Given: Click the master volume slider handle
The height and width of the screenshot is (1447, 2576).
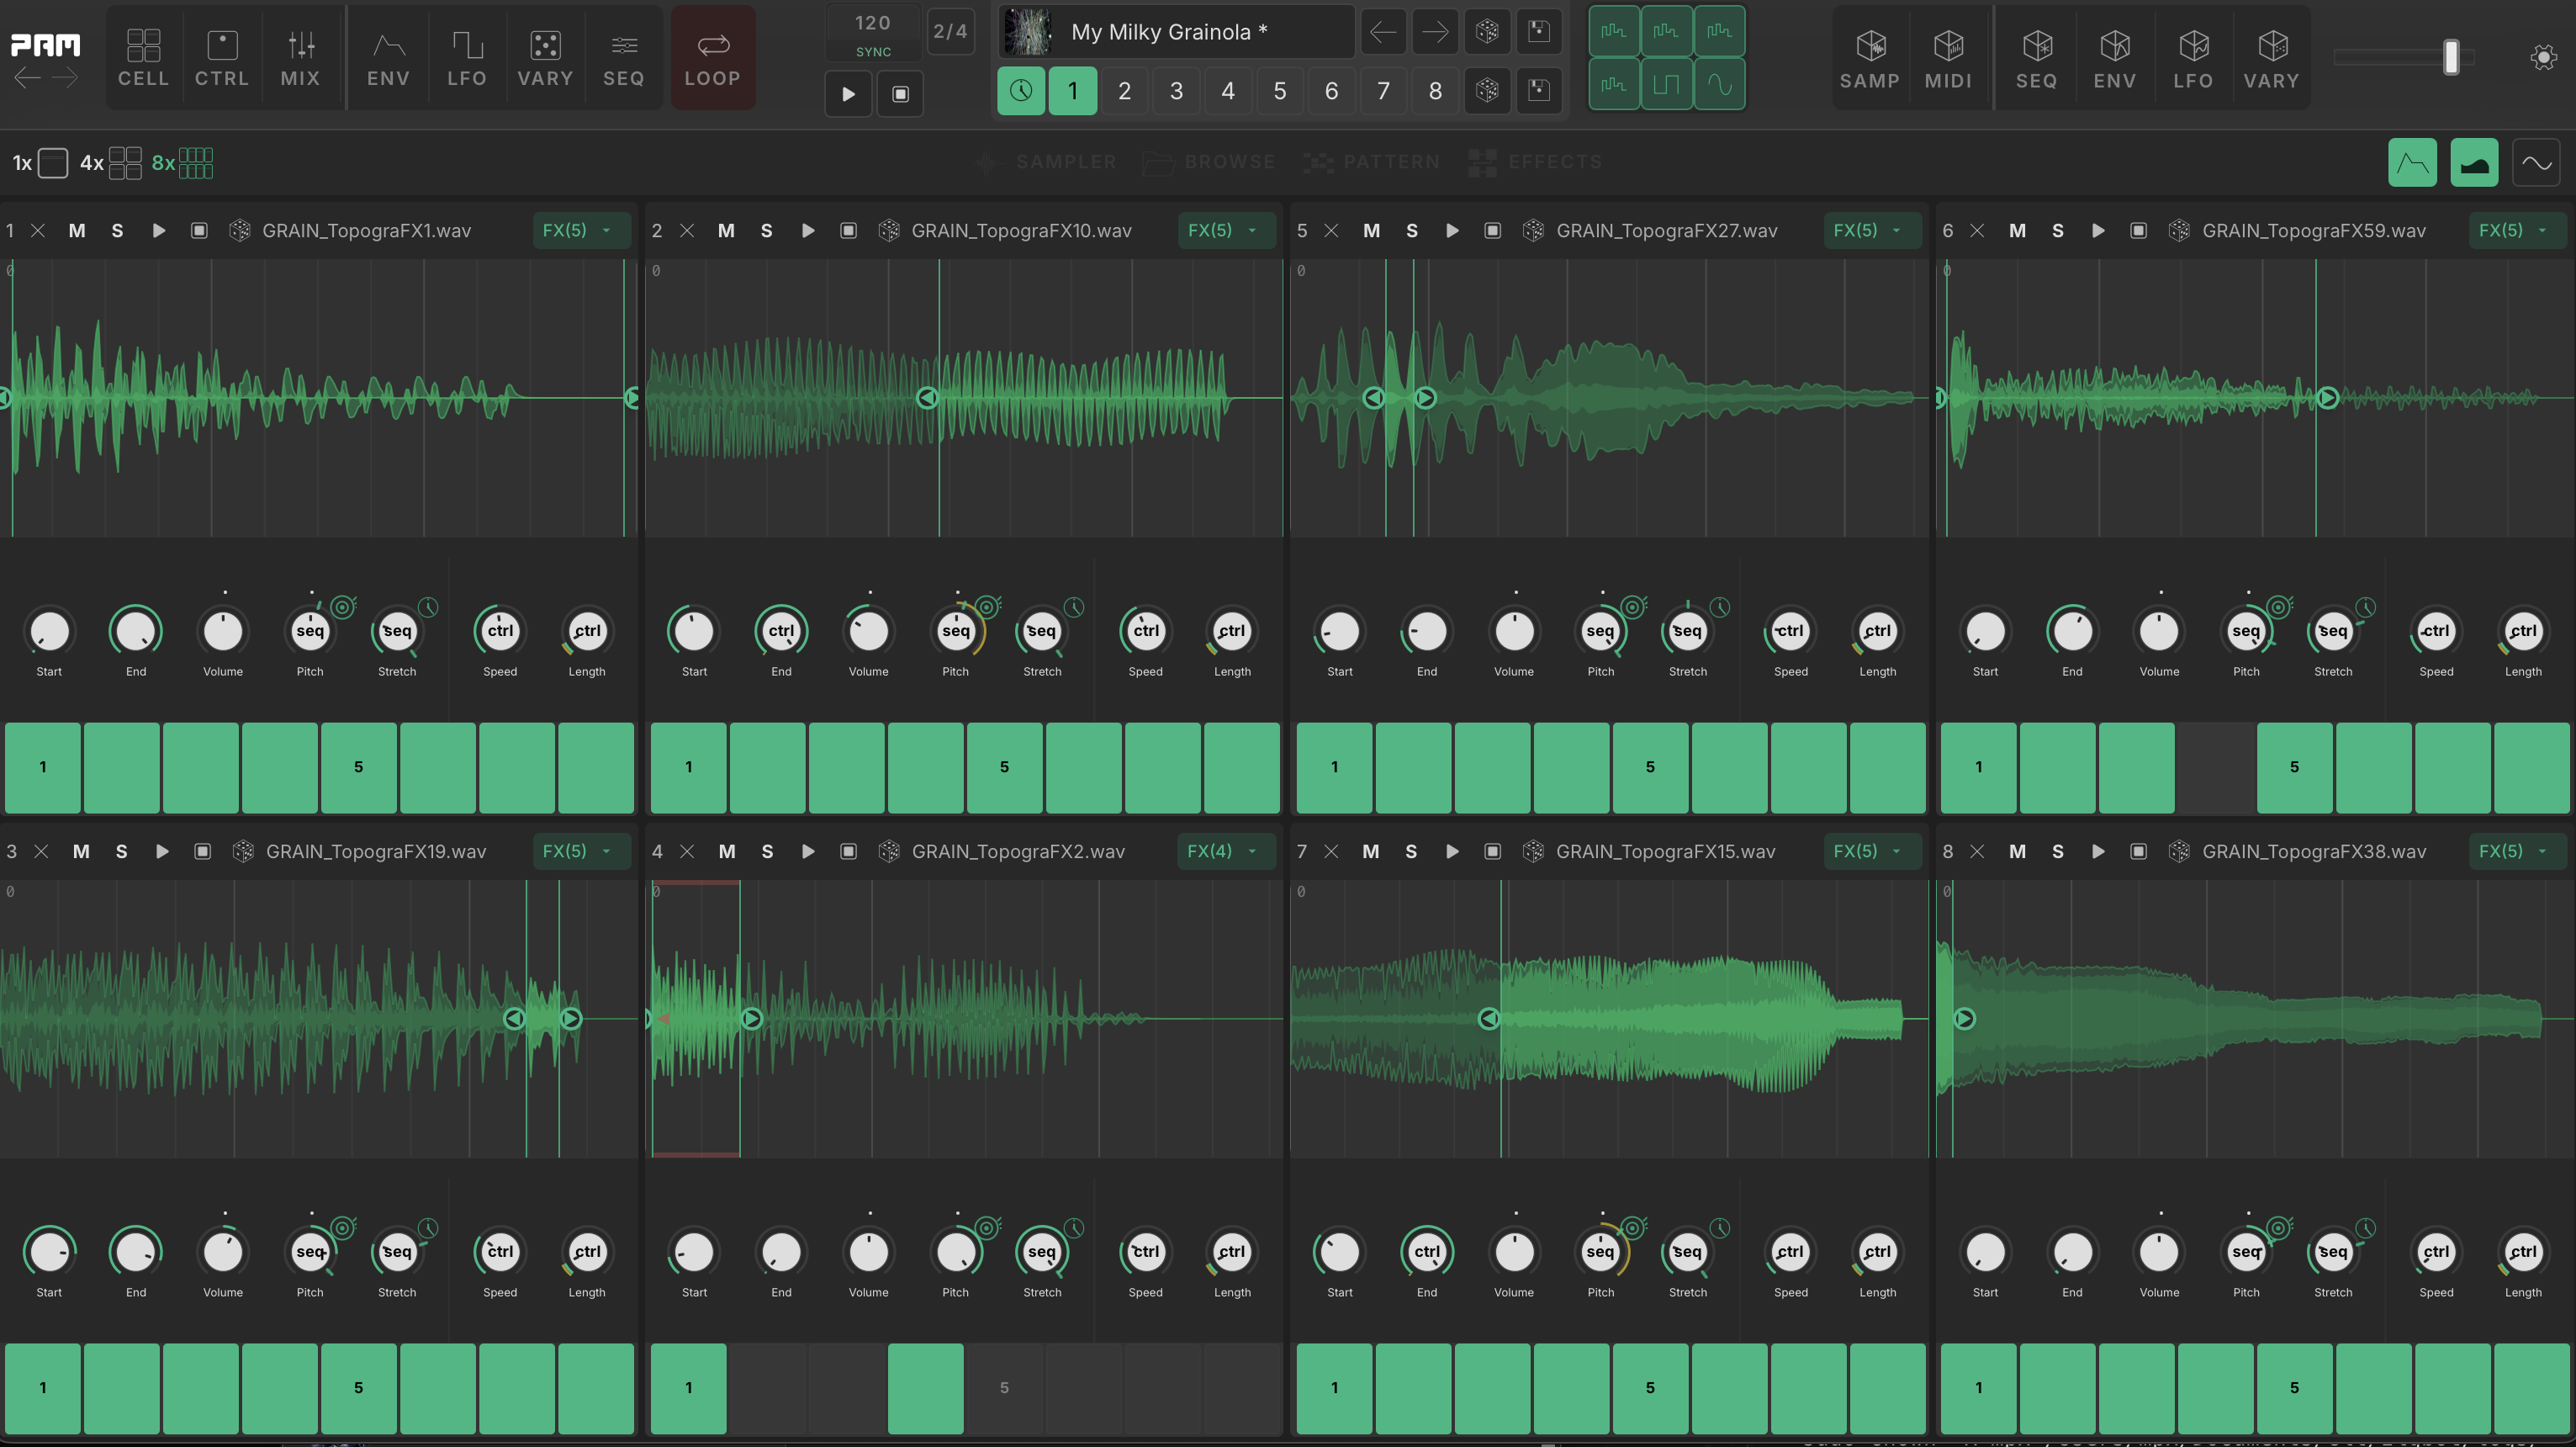Looking at the screenshot, I should [x=2450, y=57].
